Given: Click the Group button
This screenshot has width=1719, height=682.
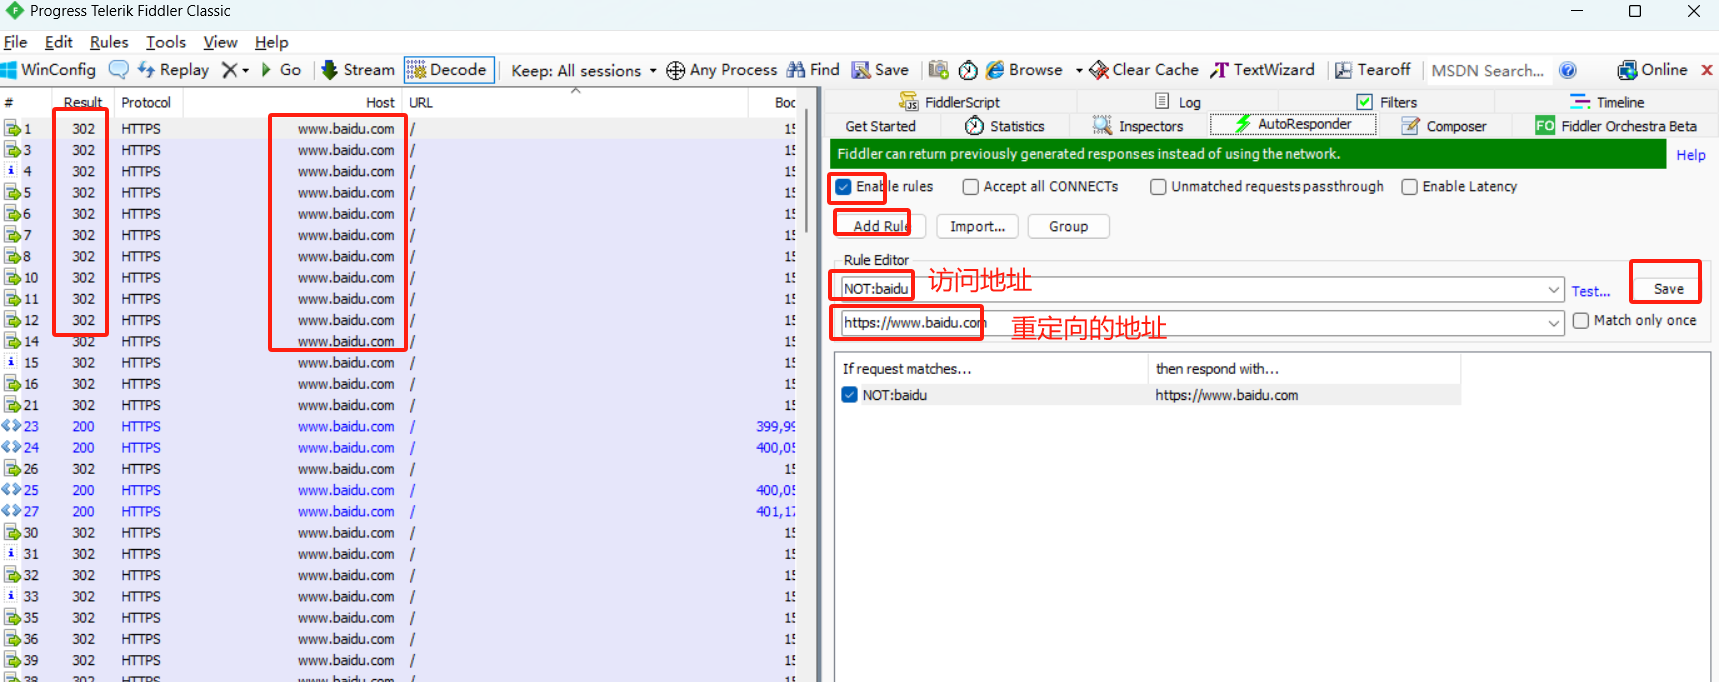Looking at the screenshot, I should coord(1068,226).
